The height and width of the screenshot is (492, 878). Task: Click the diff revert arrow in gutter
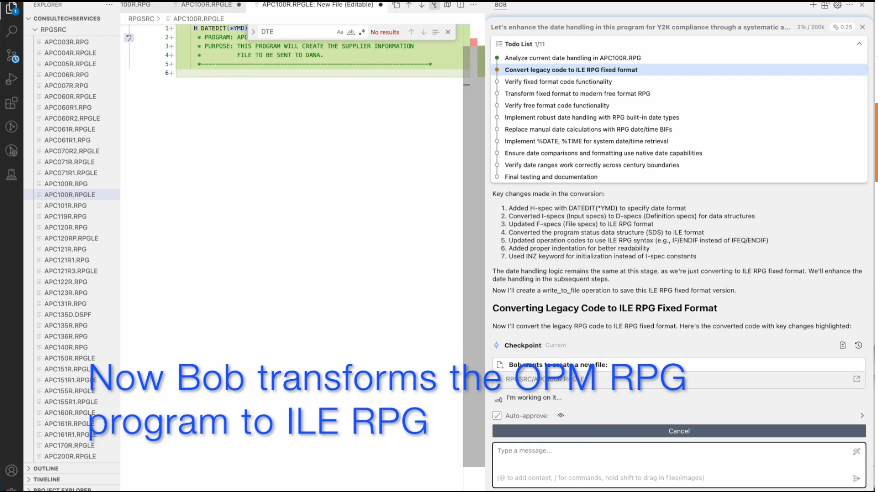pyautogui.click(x=129, y=38)
